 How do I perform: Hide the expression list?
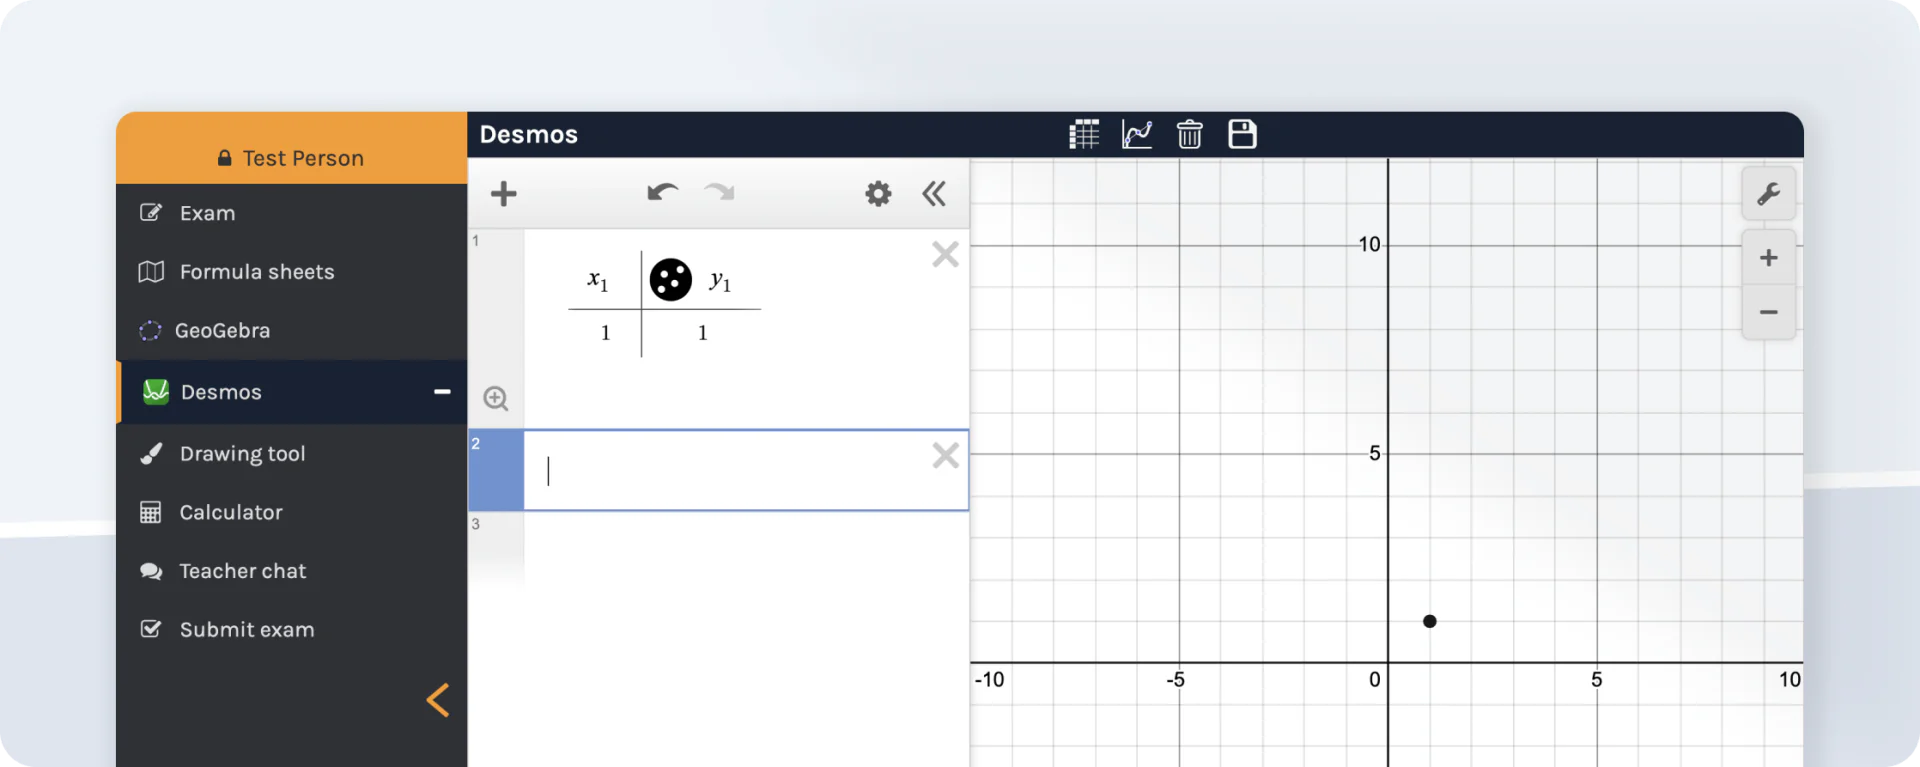[934, 193]
